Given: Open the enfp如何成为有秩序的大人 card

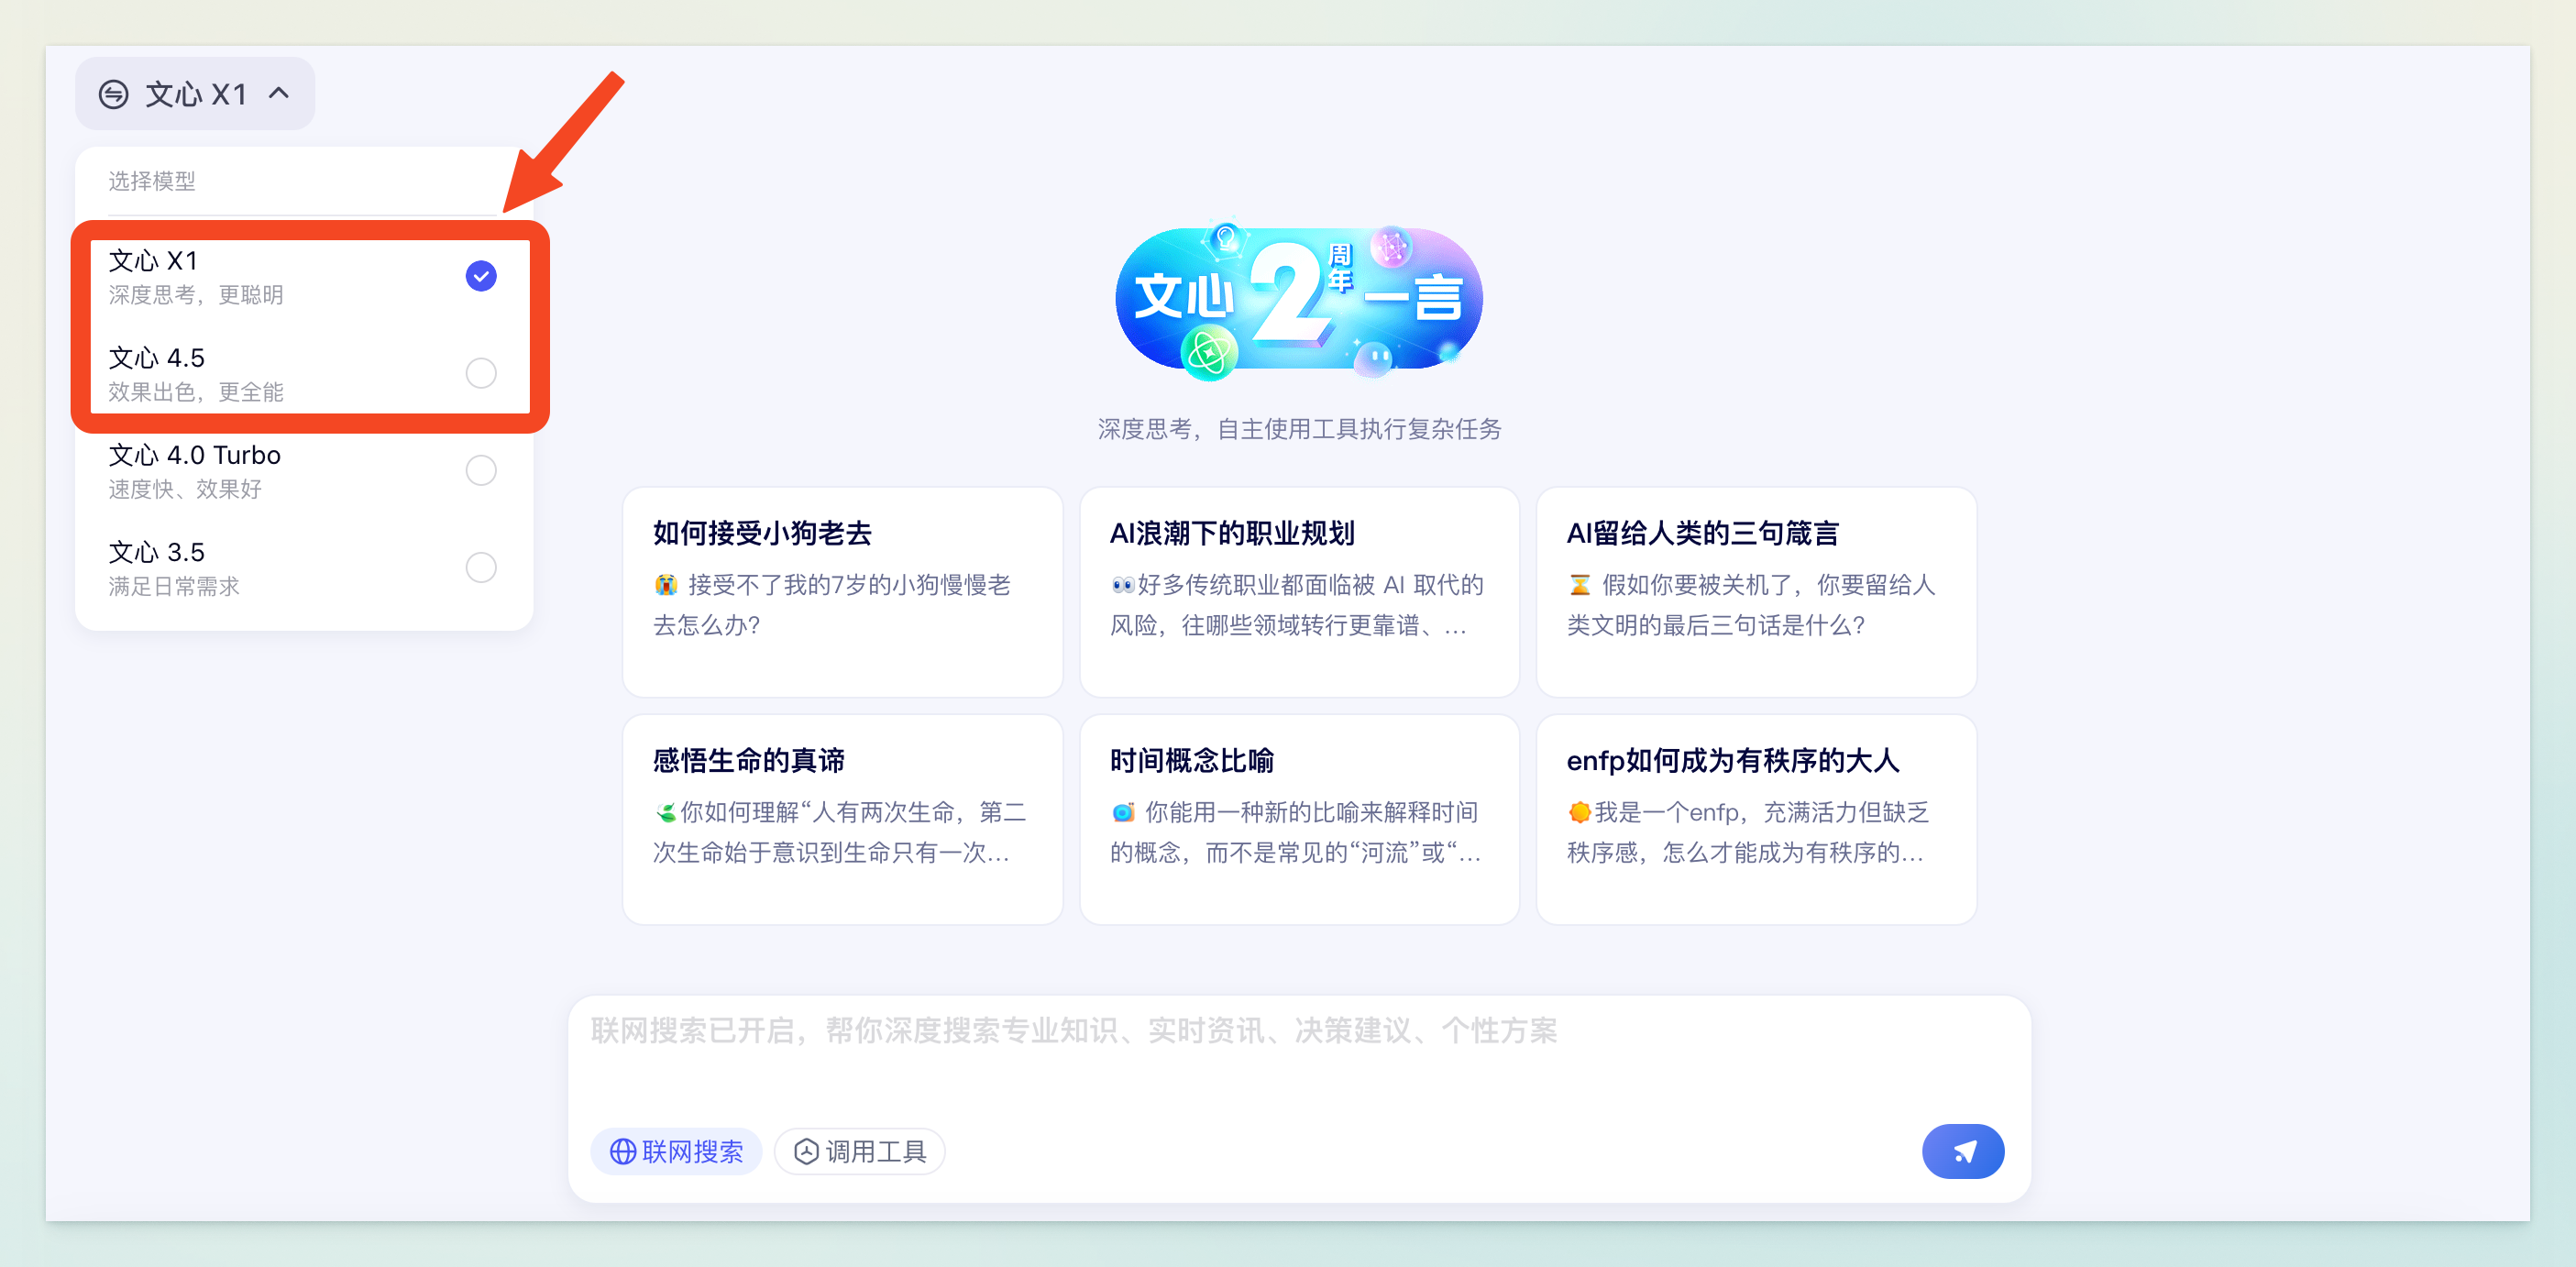Looking at the screenshot, I should (x=1755, y=818).
